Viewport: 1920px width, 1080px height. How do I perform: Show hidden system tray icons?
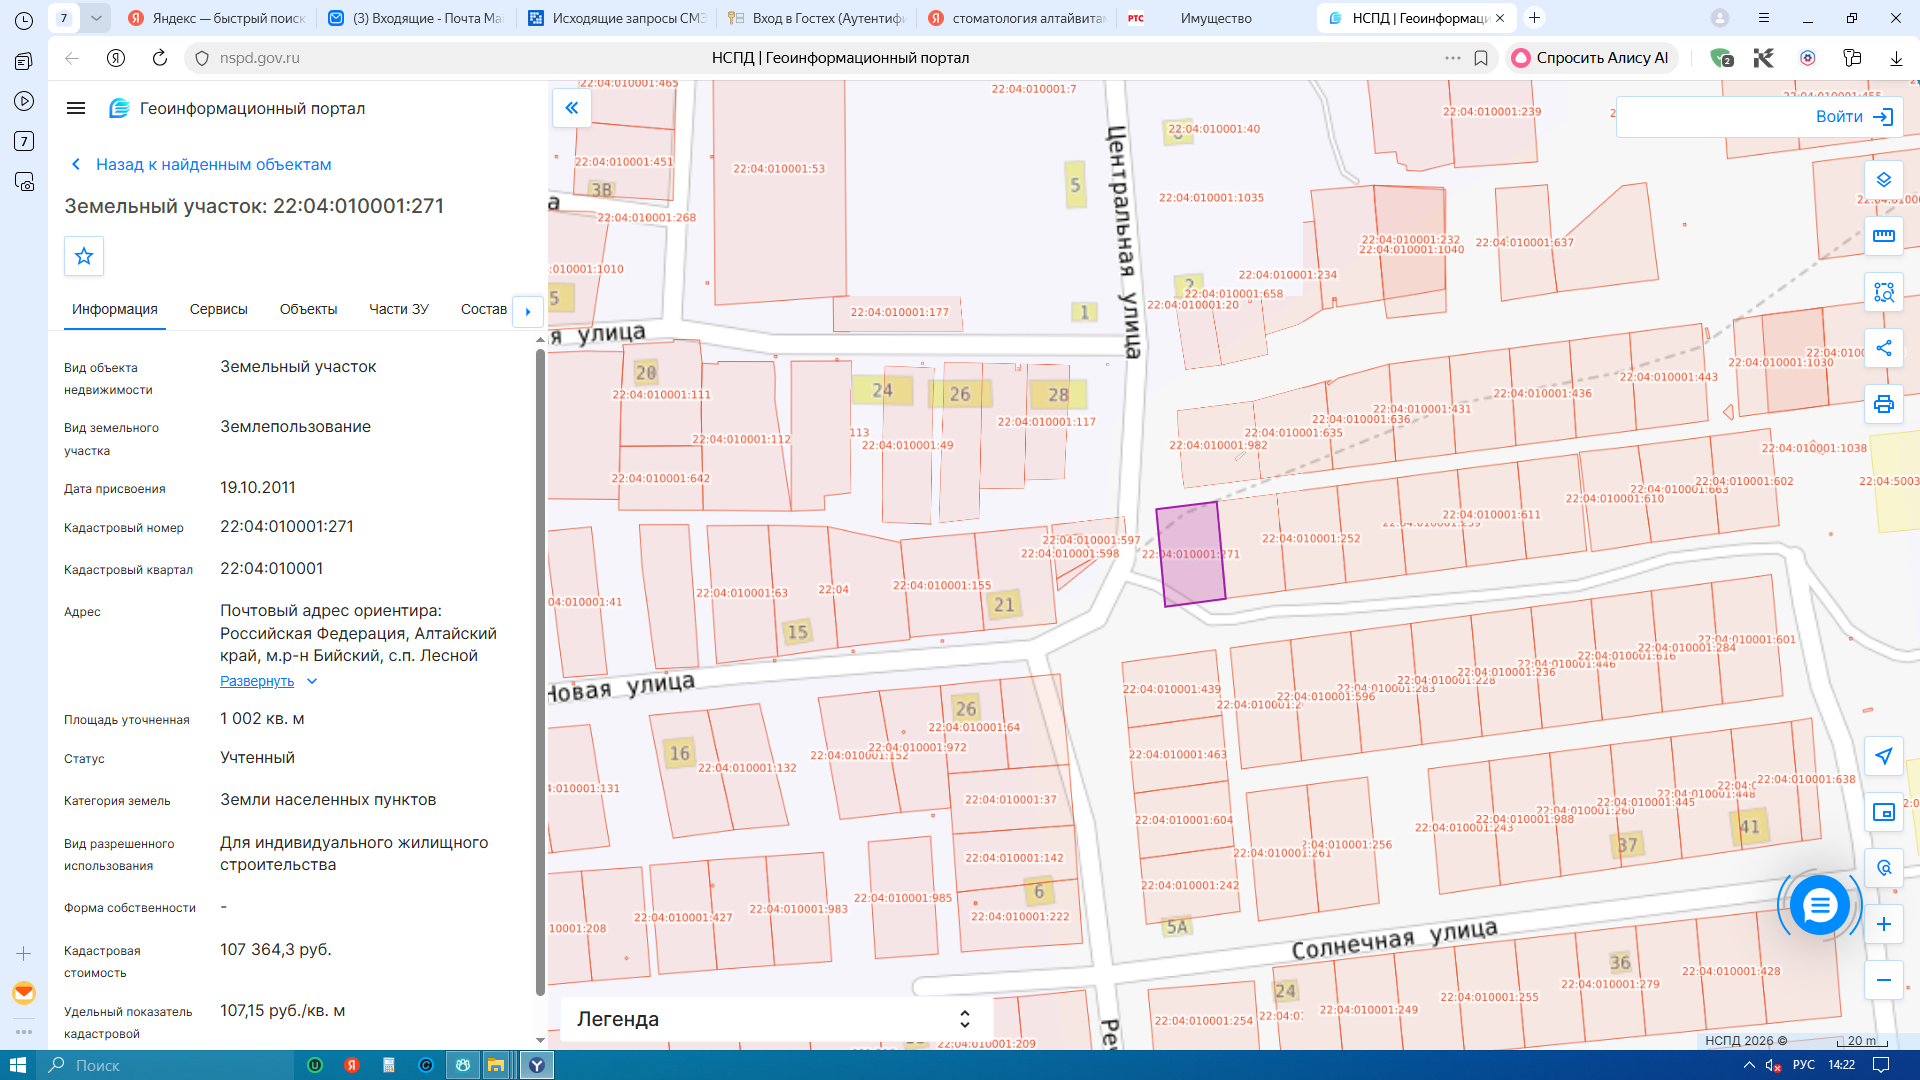pyautogui.click(x=1749, y=1065)
